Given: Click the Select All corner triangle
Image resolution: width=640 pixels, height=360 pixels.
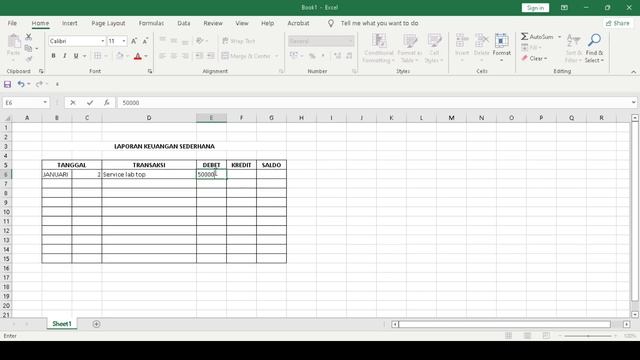Looking at the screenshot, I should (7, 118).
